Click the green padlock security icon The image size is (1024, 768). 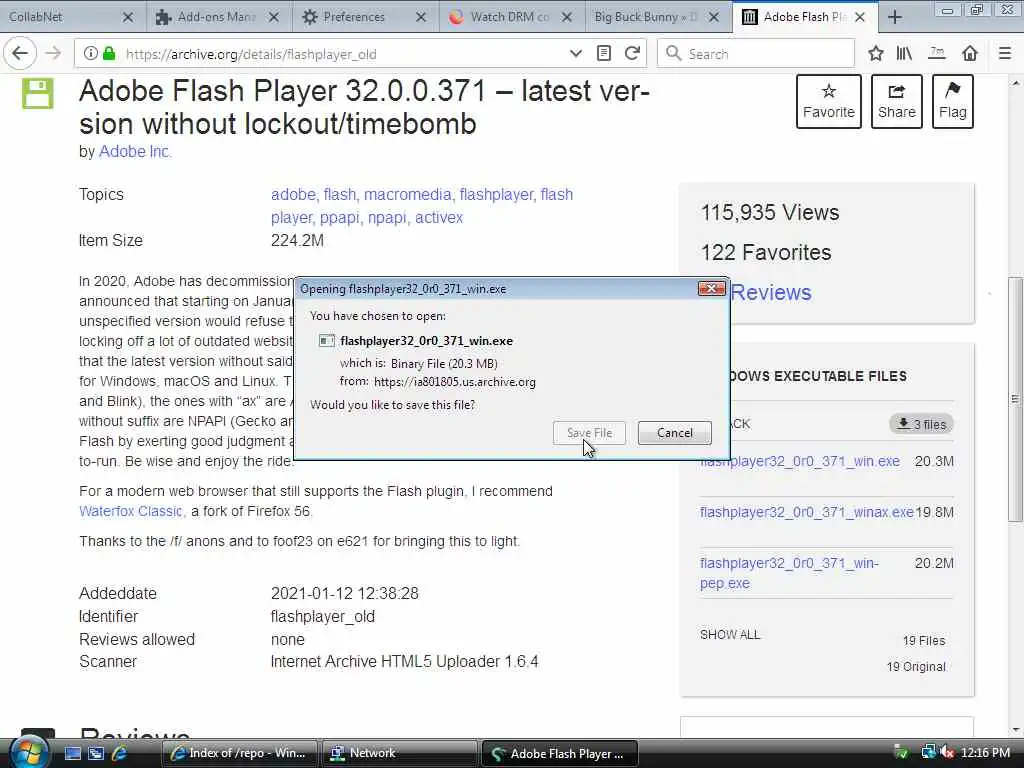[x=110, y=54]
